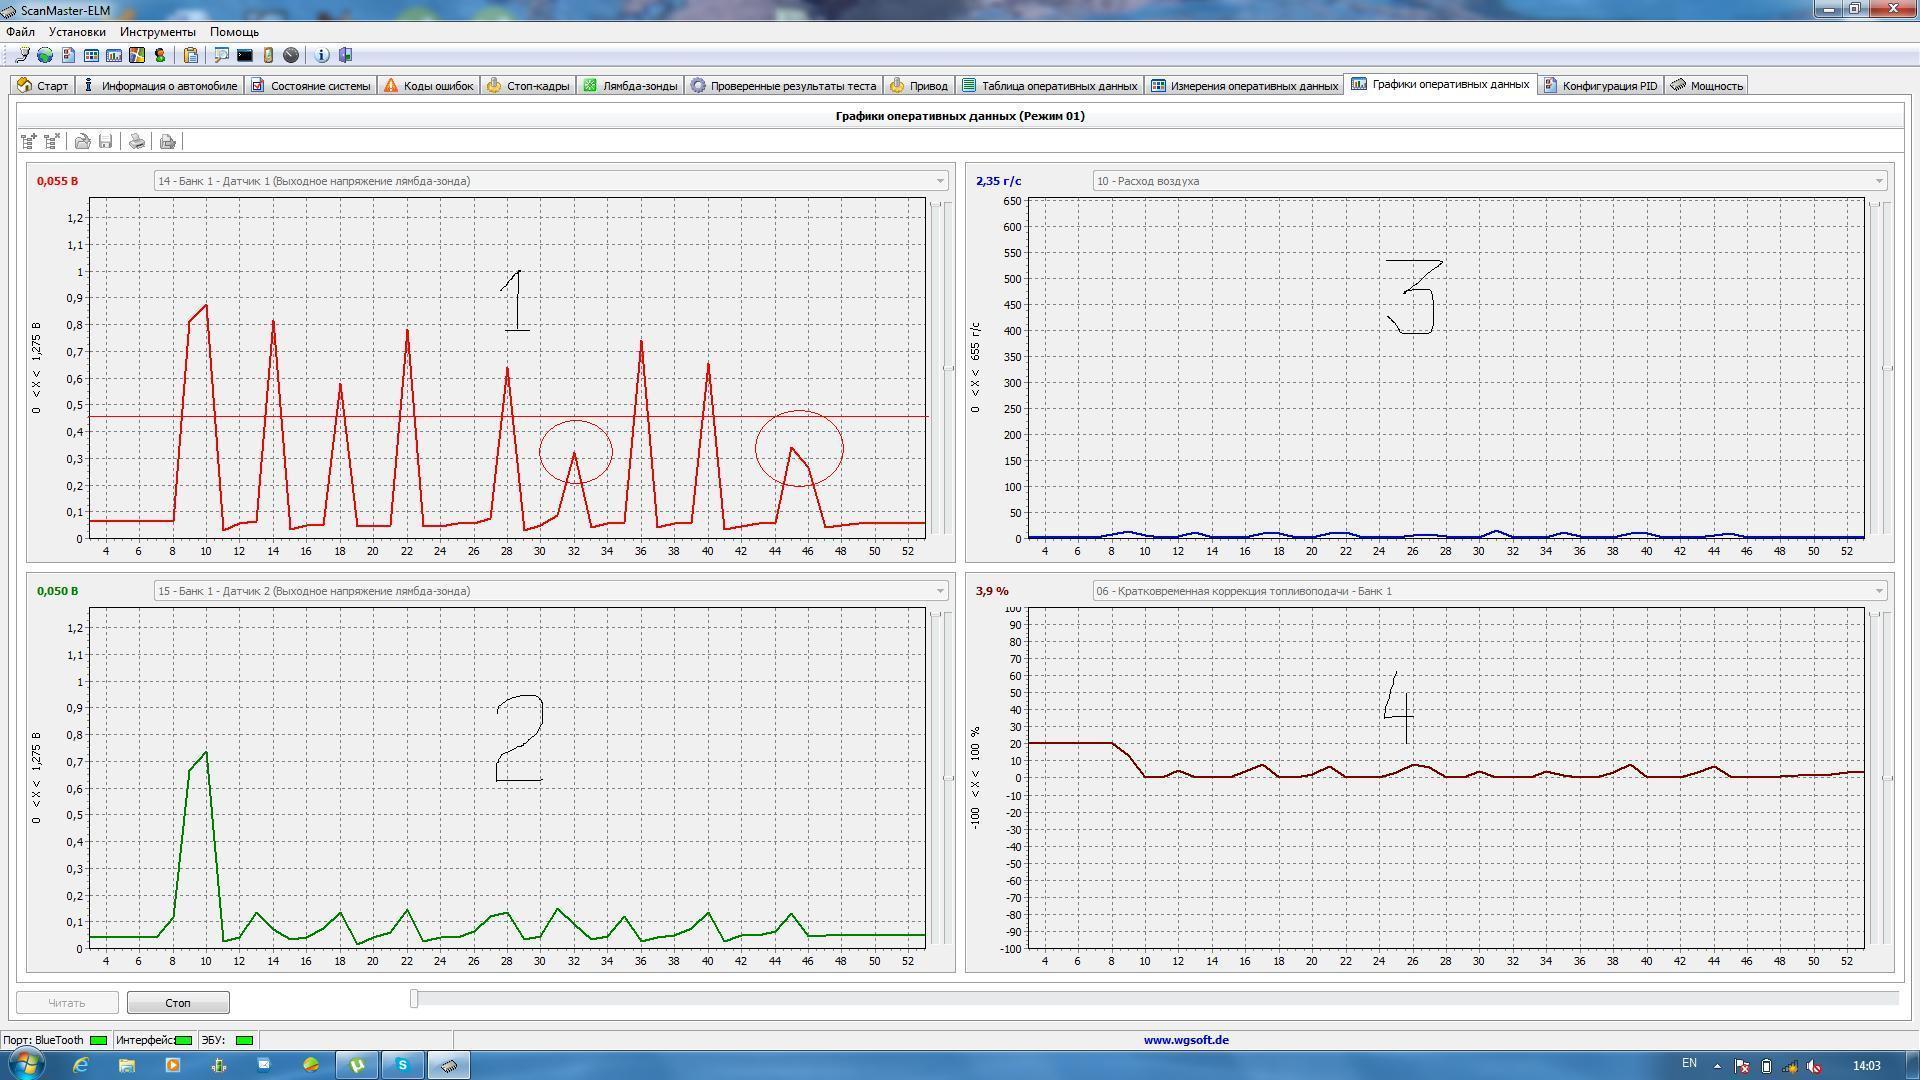The height and width of the screenshot is (1080, 1920).
Task: Click the add-chart tree icon with plus
Action: pos(29,142)
